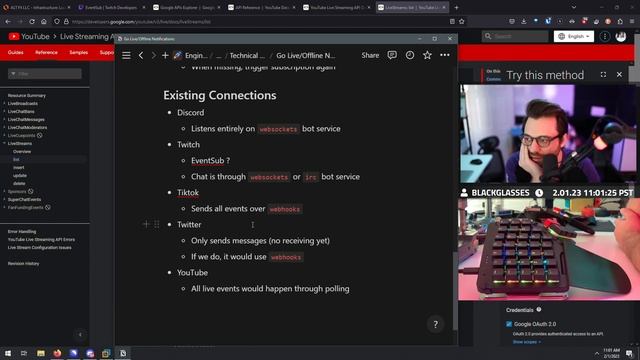
Task: Open the Technical breadcrumb in Notion
Action: tap(247, 56)
